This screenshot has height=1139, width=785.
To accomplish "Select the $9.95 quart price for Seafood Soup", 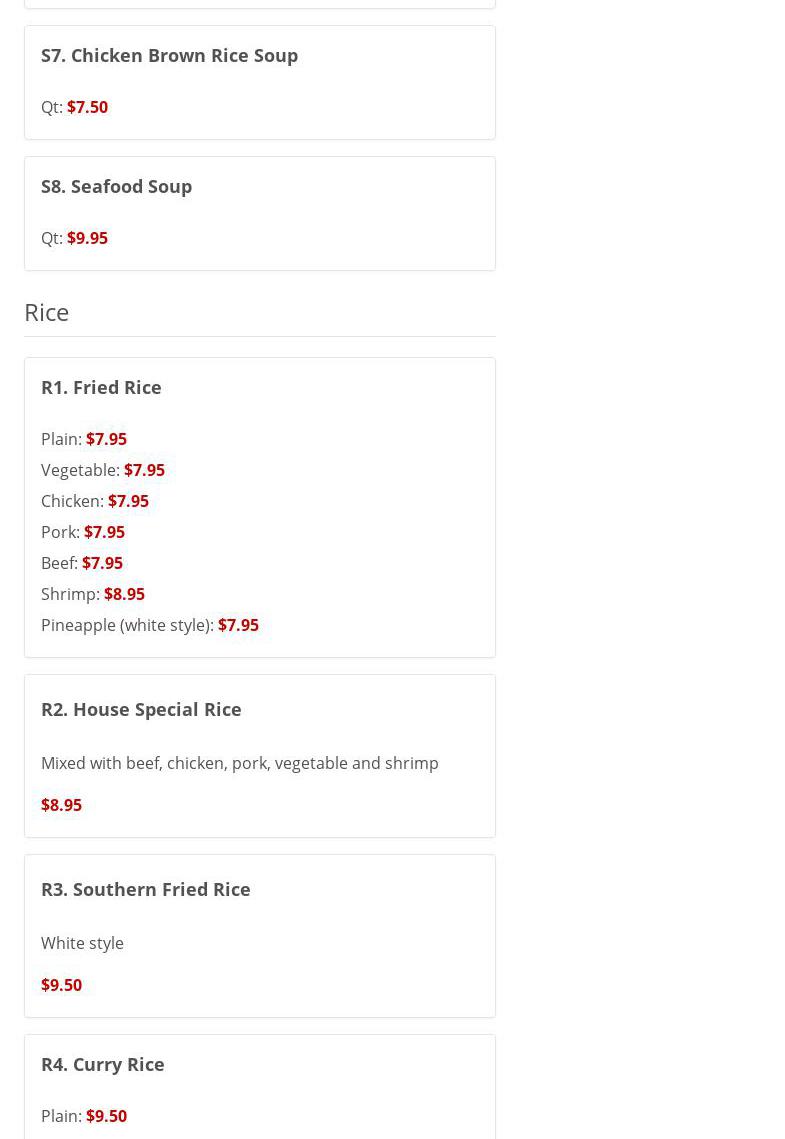I will 87,238.
